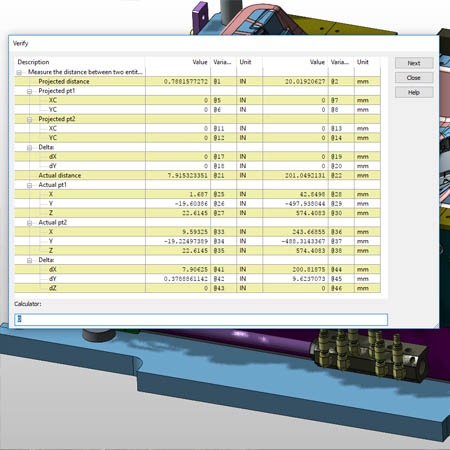
Task: Click the Close button in Verify dialog
Action: (x=414, y=78)
